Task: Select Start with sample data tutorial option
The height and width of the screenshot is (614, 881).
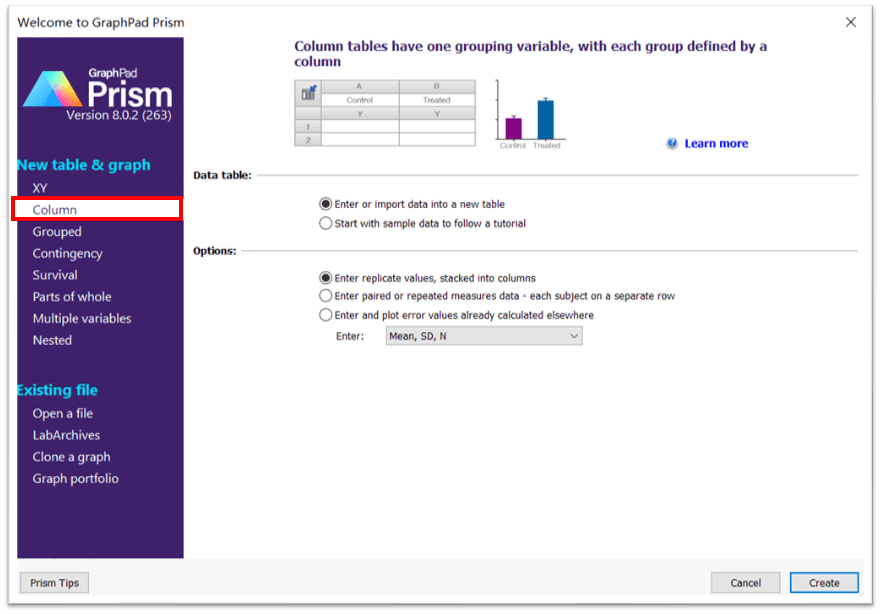Action: [x=326, y=224]
